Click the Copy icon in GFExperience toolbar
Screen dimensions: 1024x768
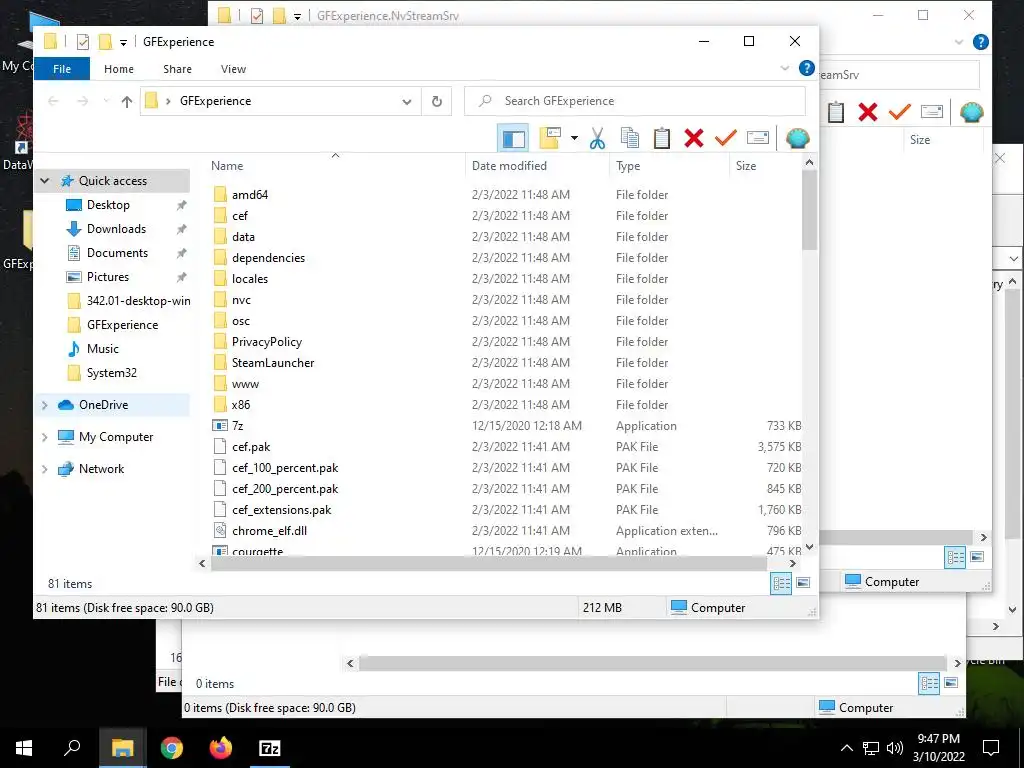(630, 138)
